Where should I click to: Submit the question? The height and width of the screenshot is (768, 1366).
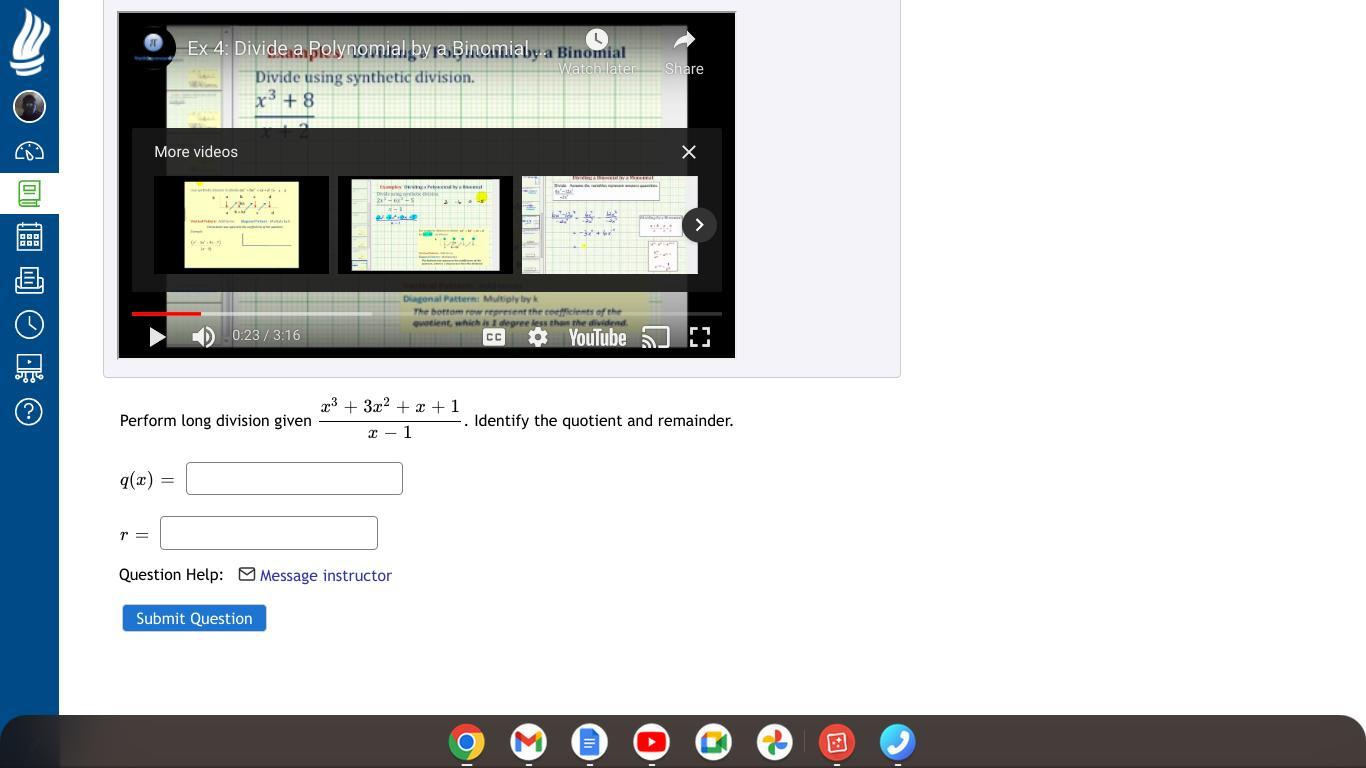click(194, 618)
